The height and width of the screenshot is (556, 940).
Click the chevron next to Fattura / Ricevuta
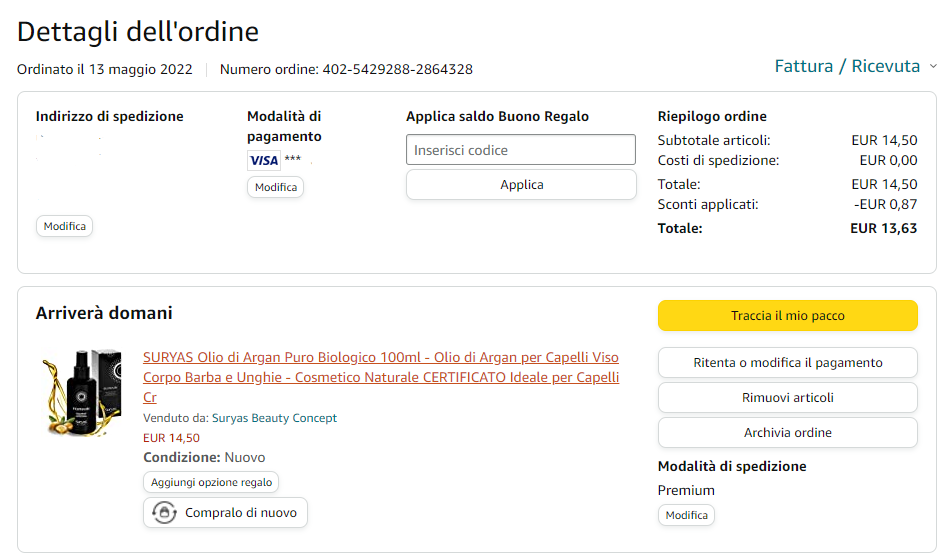pyautogui.click(x=933, y=67)
